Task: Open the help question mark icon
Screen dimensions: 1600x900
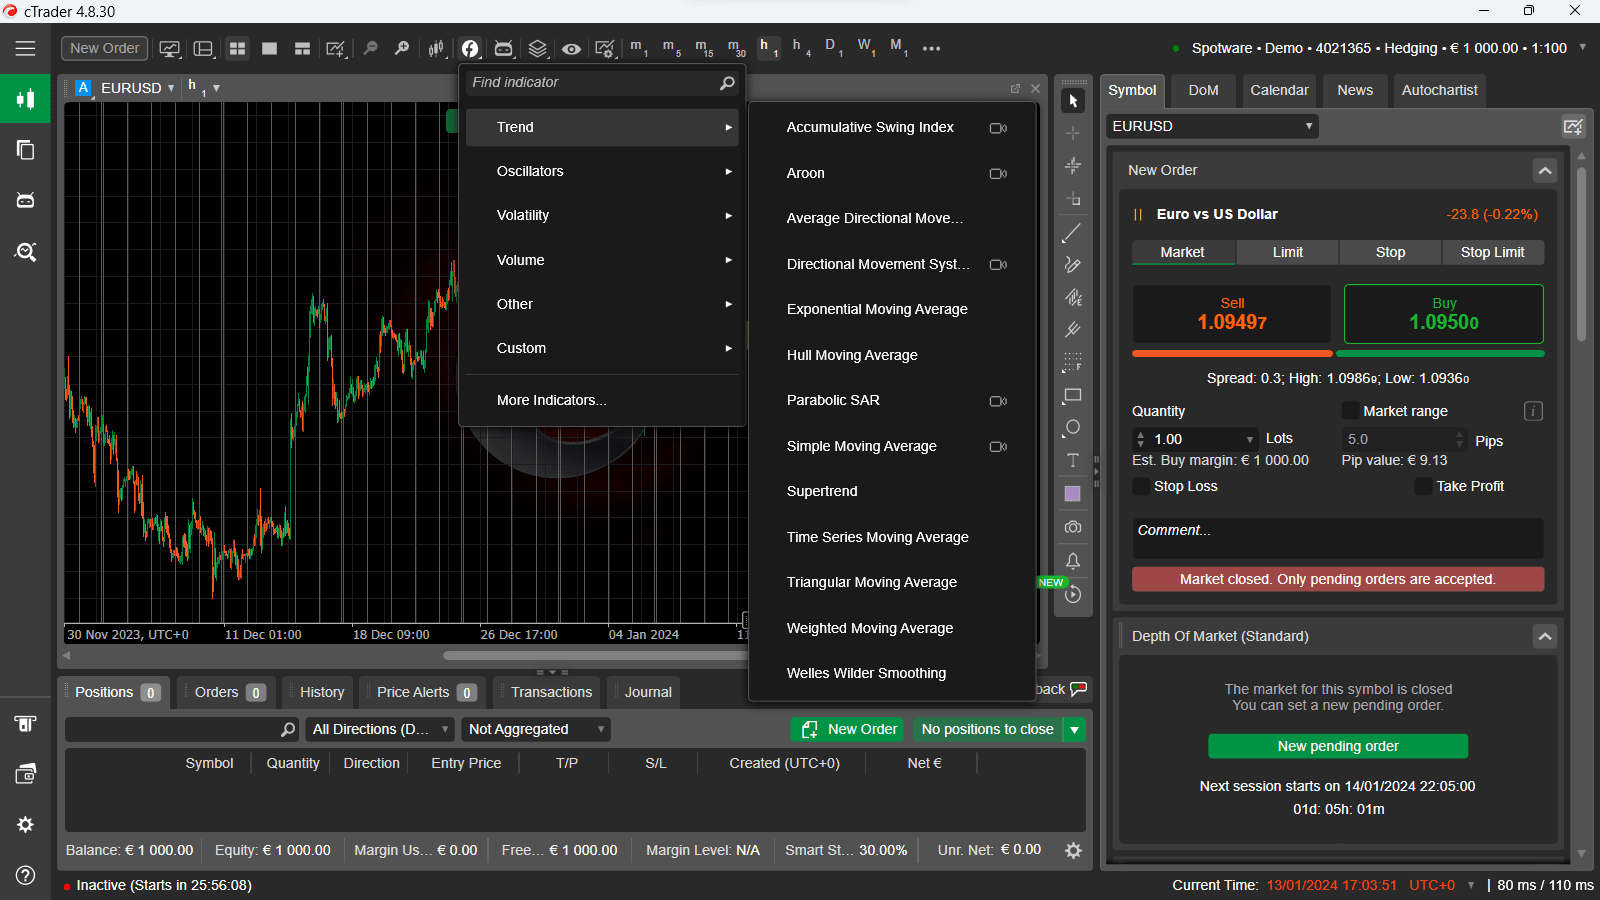Action: (x=25, y=875)
